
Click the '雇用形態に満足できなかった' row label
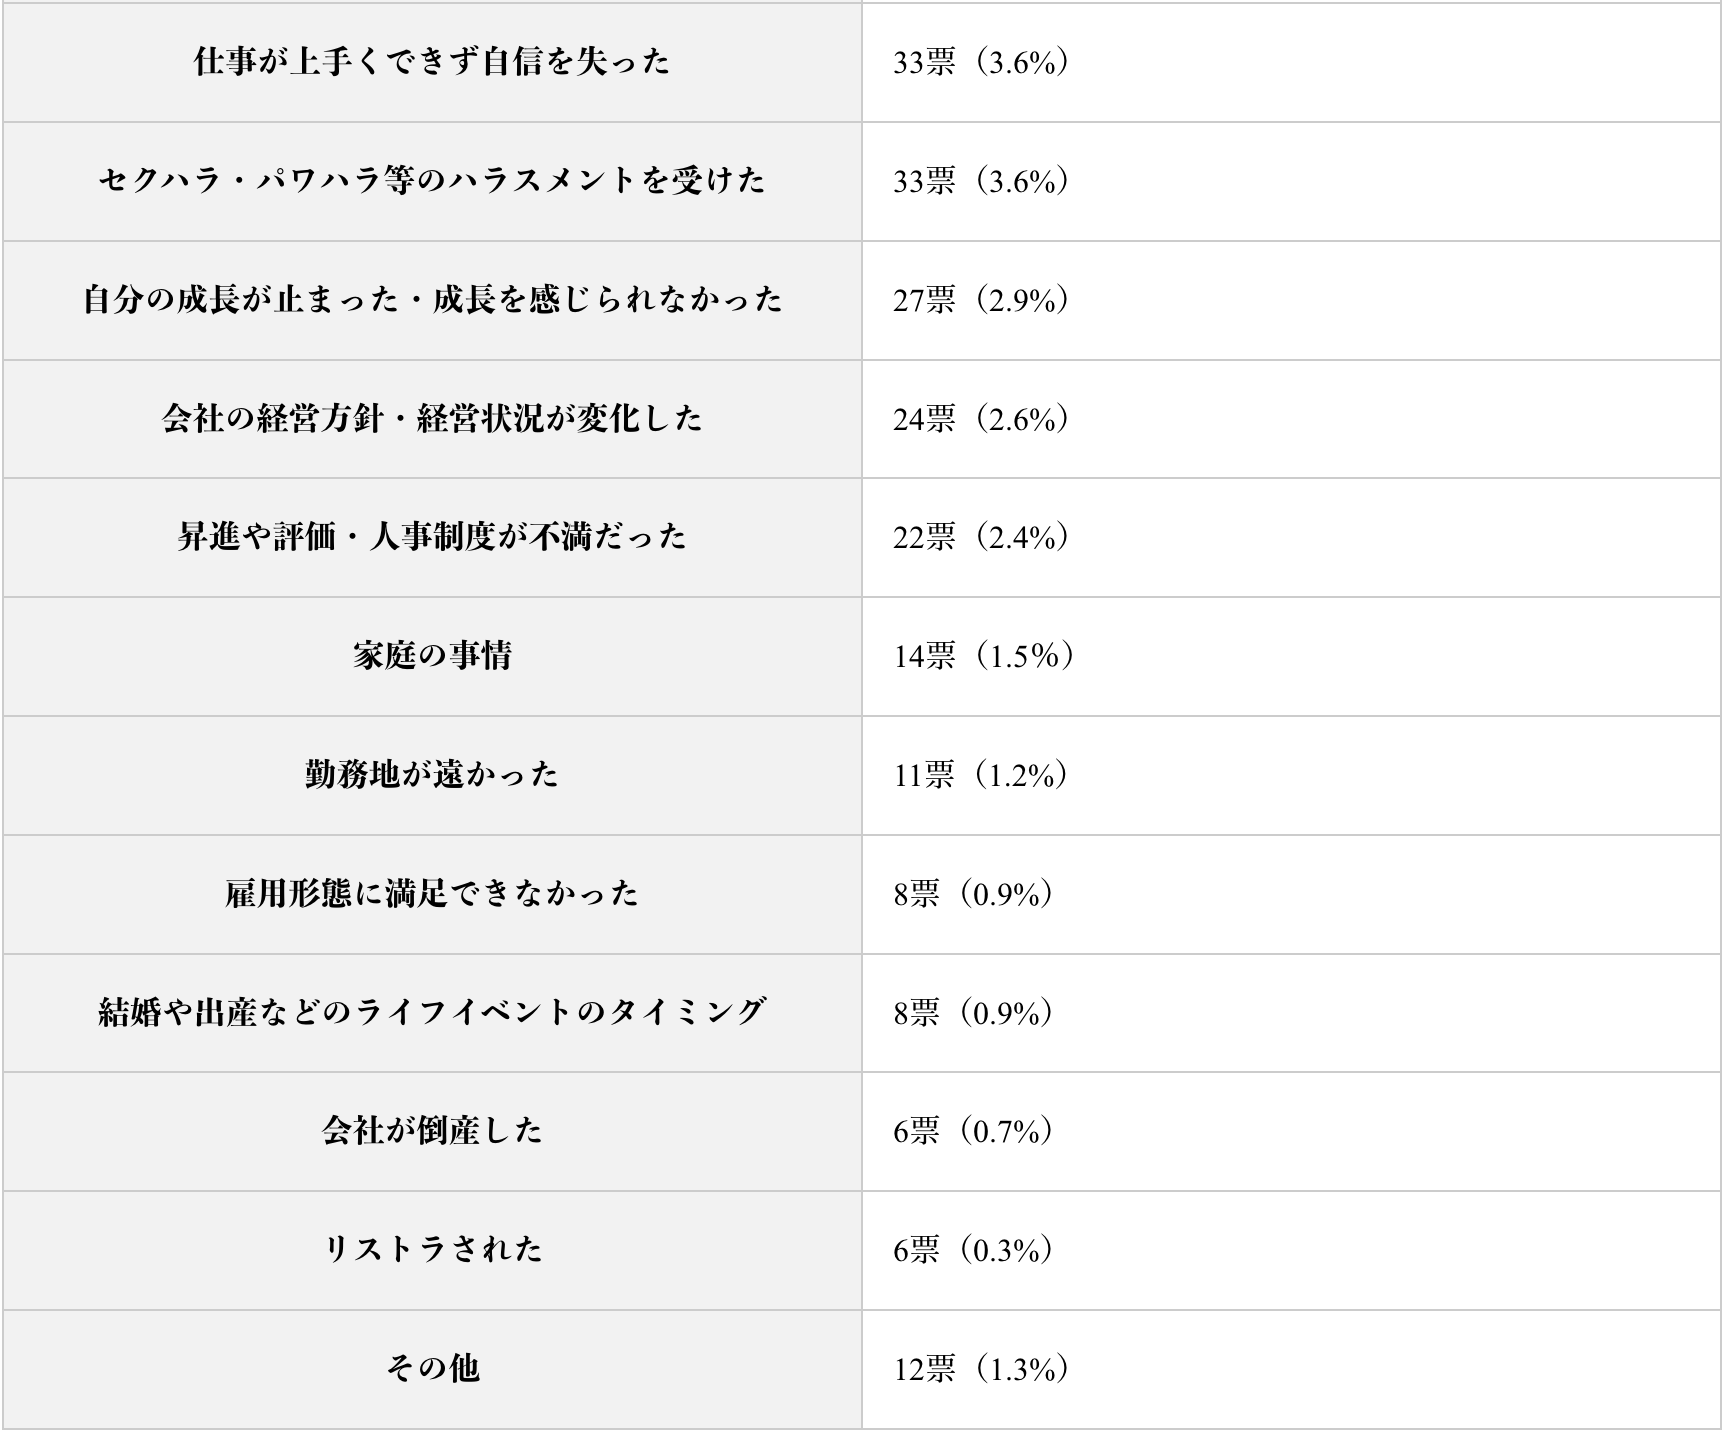coord(432,893)
